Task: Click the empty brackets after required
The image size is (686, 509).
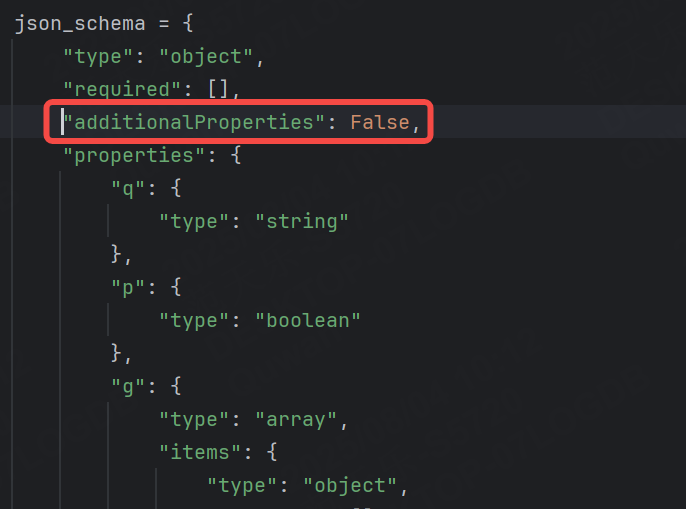Action: (x=218, y=89)
